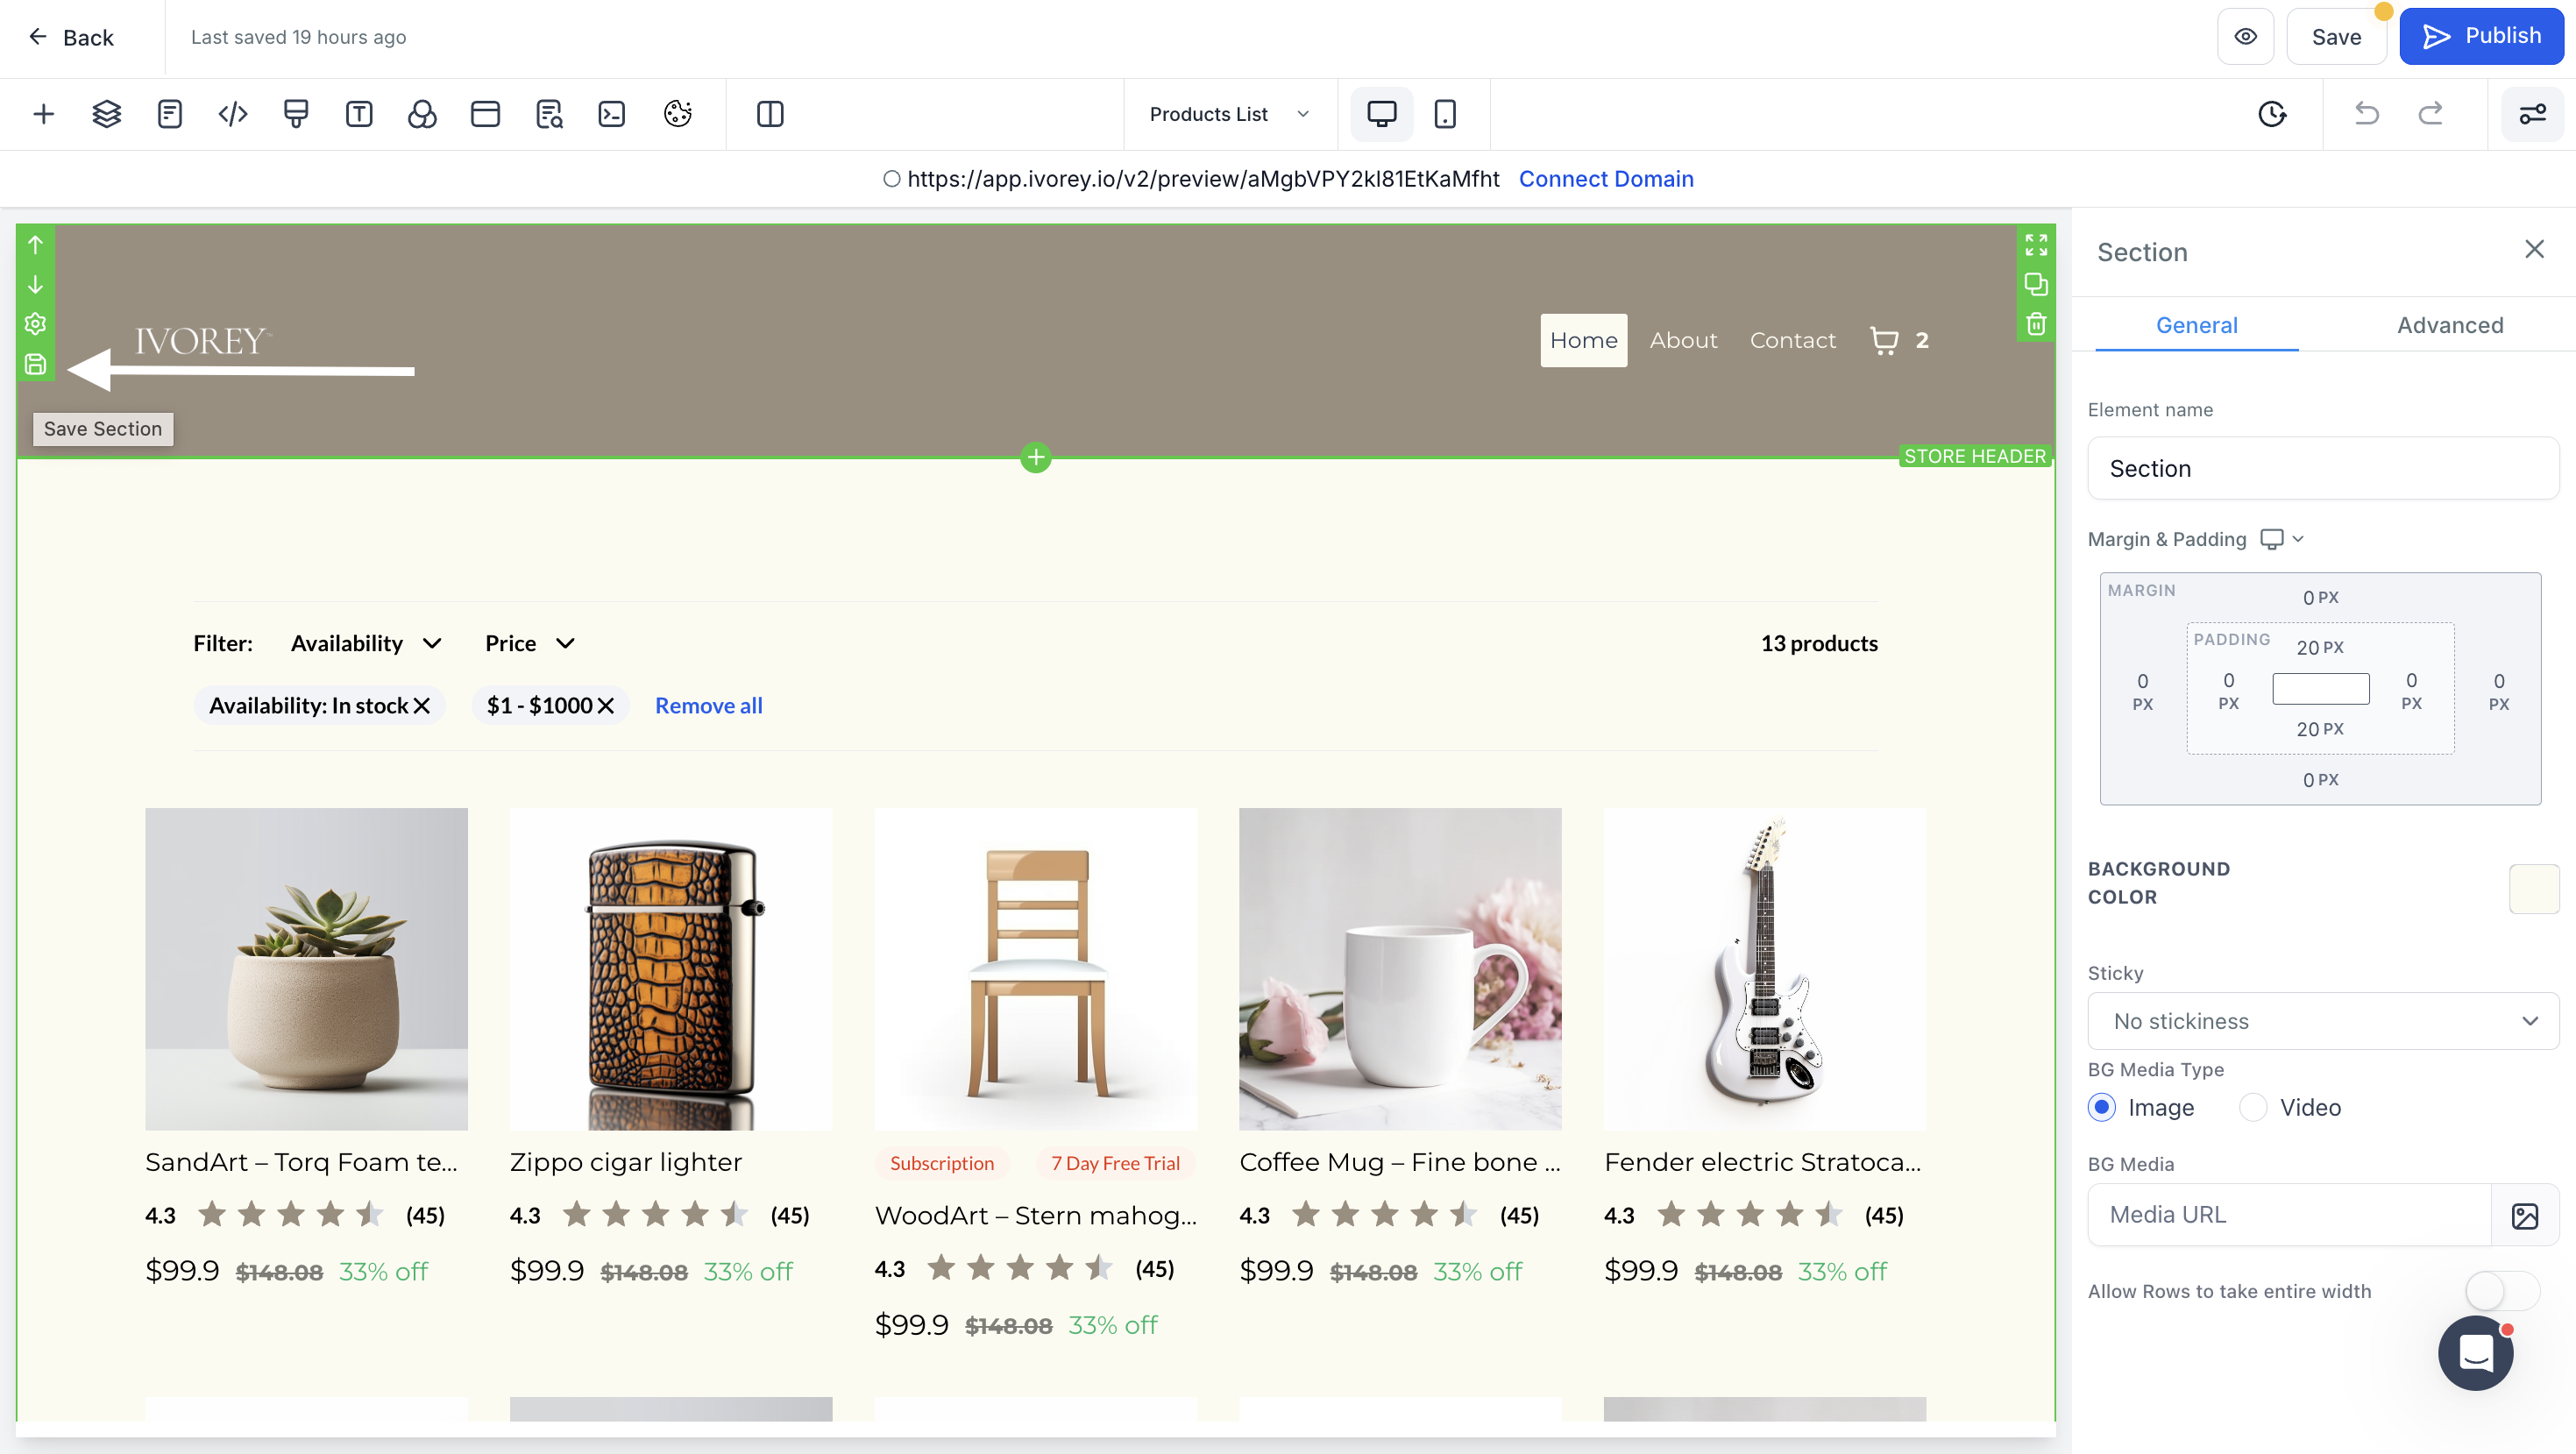Select the Video BG media type
Viewport: 2576px width, 1454px height.
point(2252,1107)
